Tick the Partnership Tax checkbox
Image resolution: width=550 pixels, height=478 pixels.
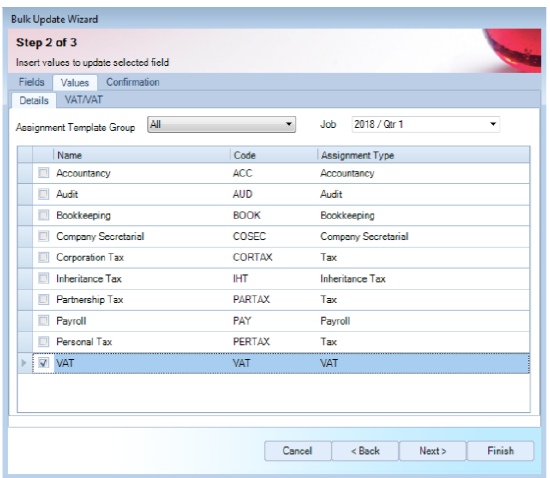(x=43, y=299)
